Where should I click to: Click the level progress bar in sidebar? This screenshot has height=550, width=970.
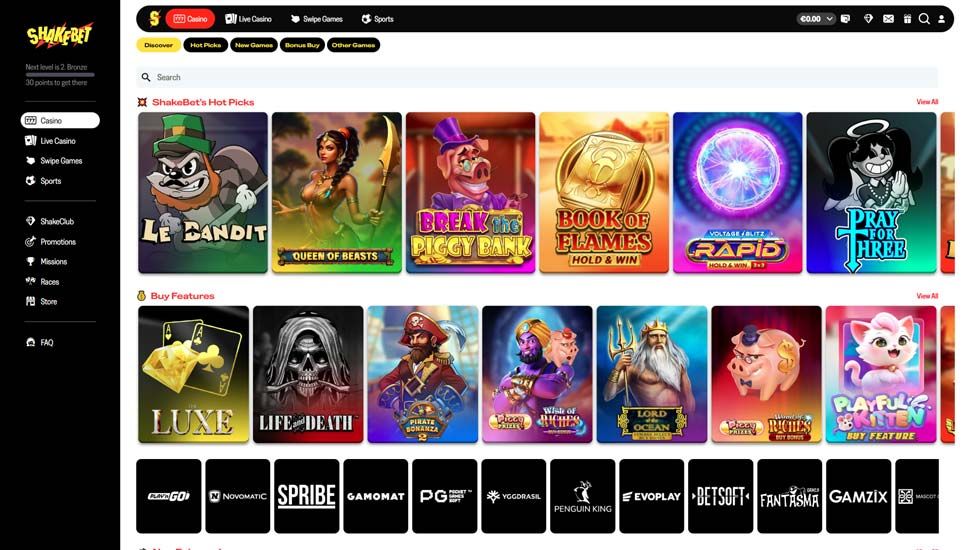(60, 75)
